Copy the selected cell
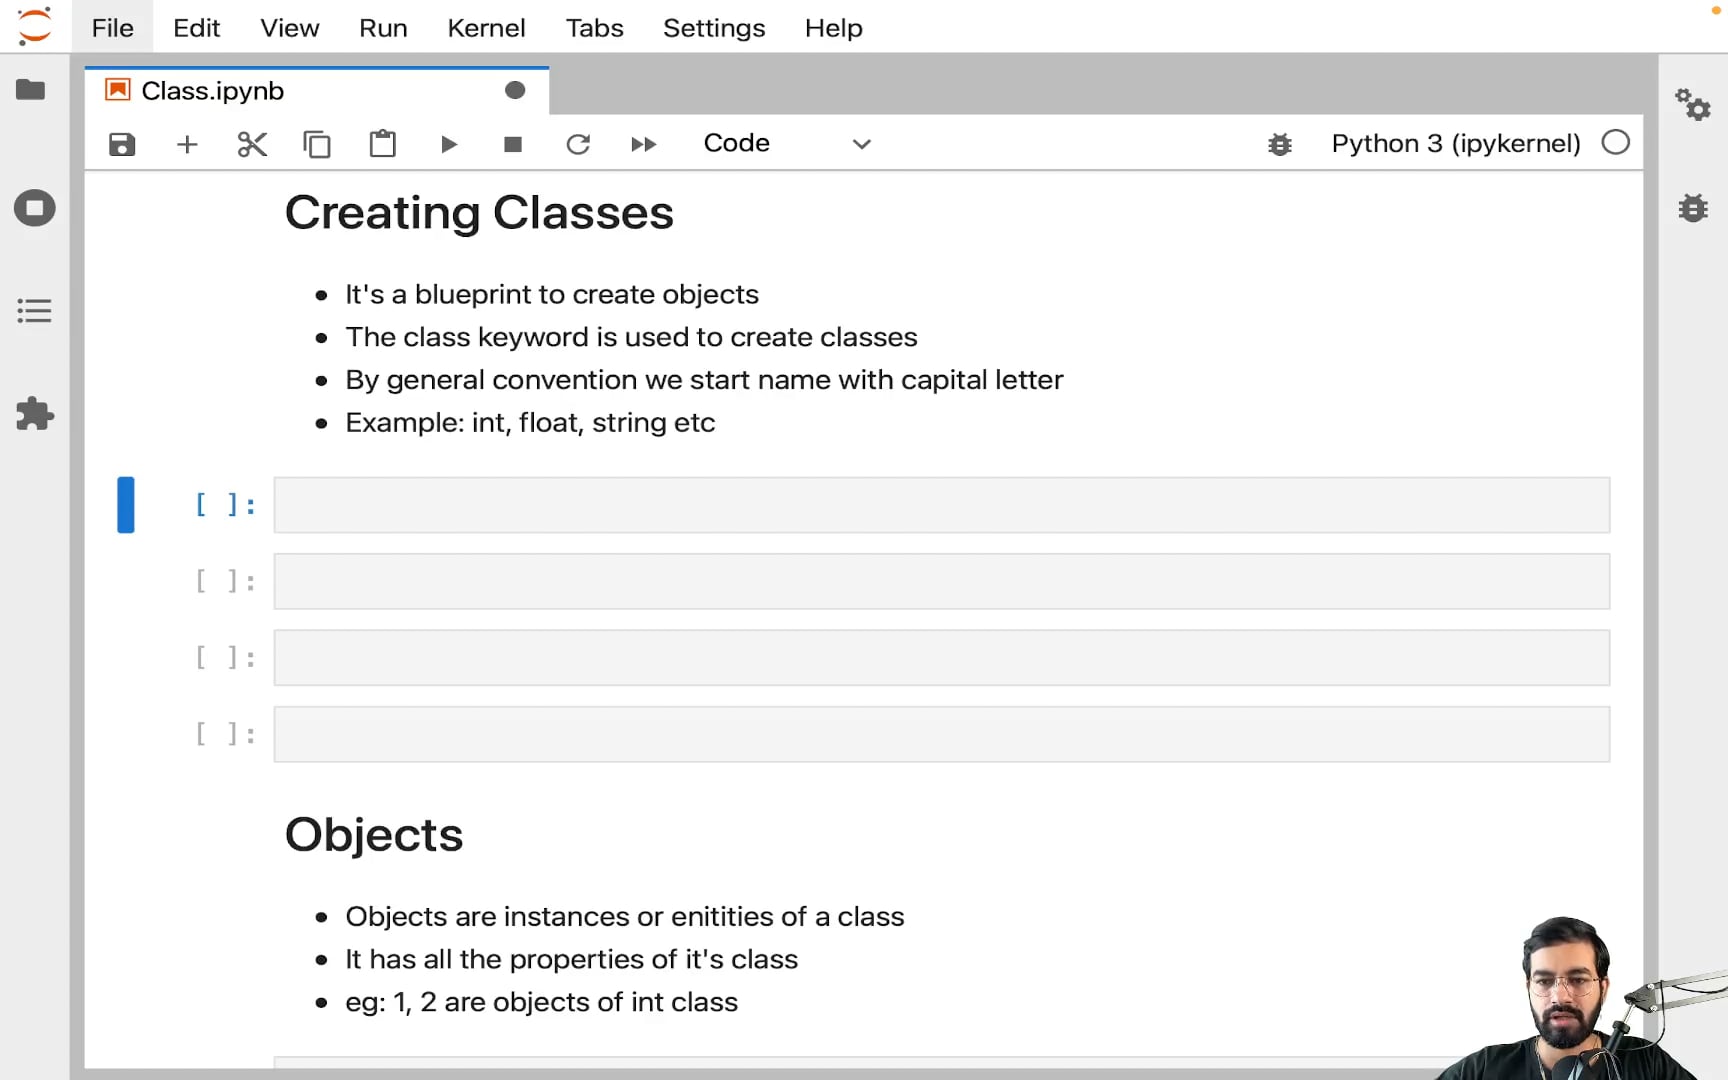1728x1080 pixels. (x=317, y=145)
